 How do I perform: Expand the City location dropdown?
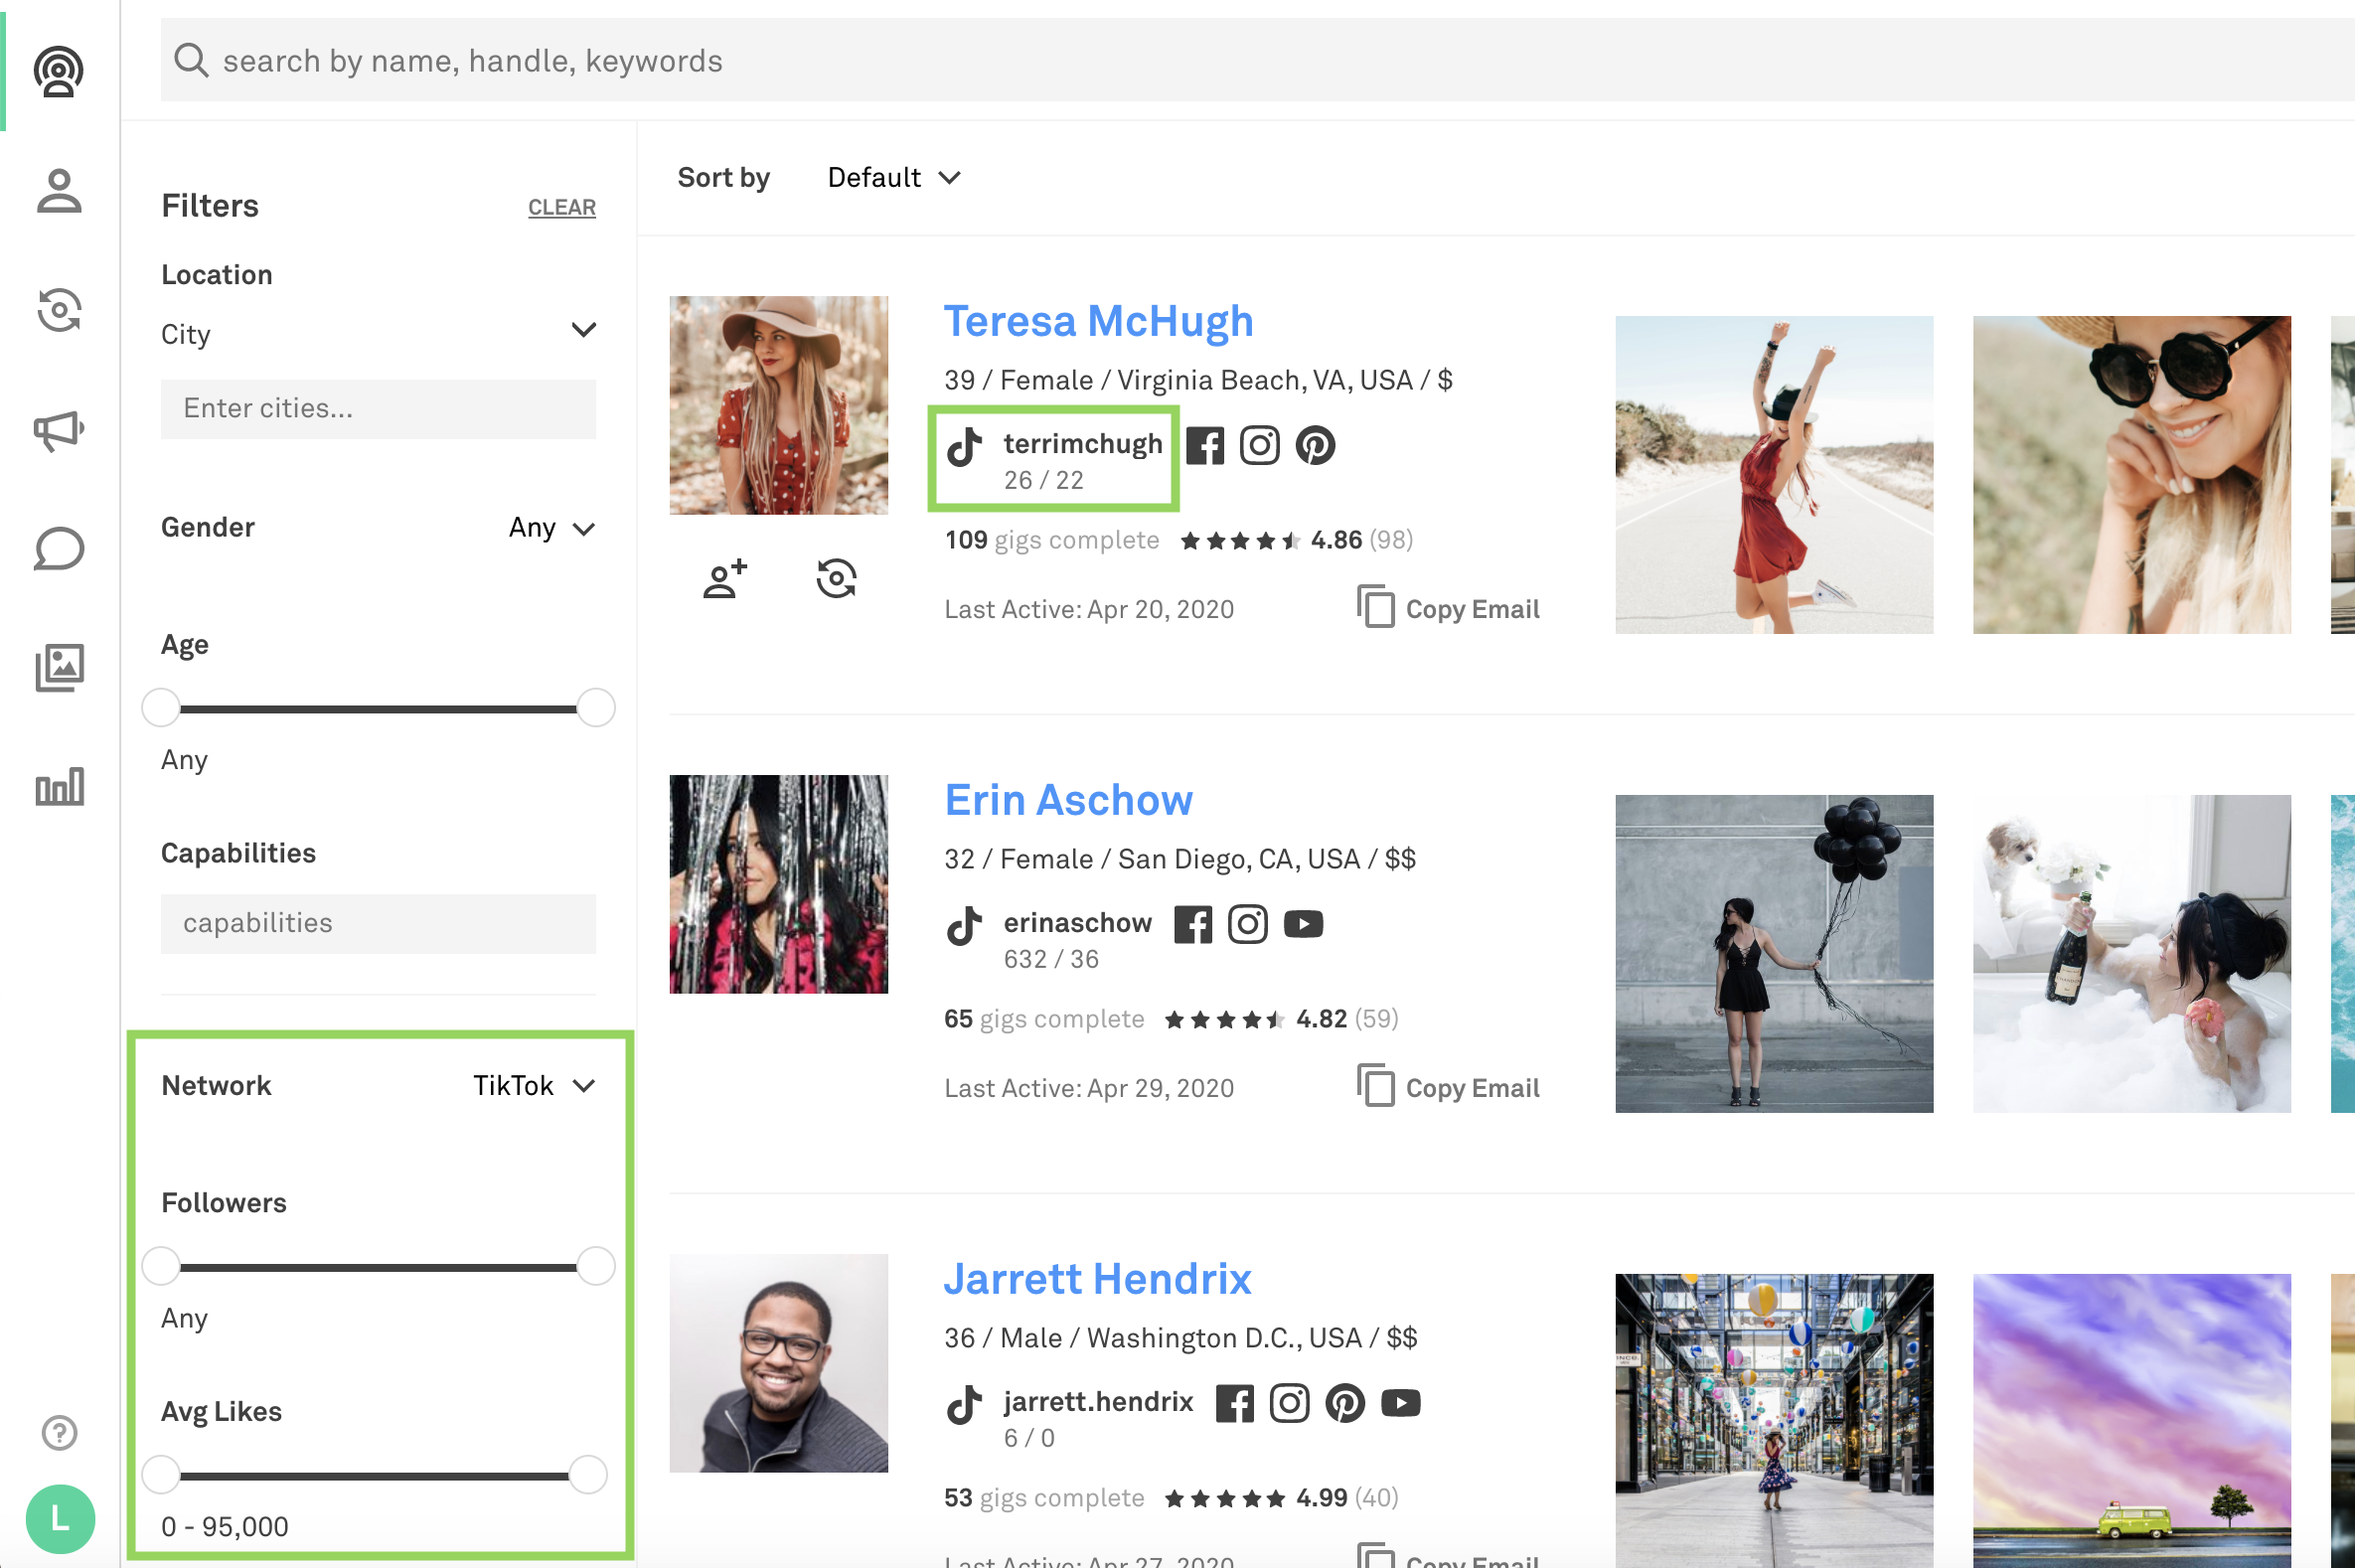click(x=583, y=331)
